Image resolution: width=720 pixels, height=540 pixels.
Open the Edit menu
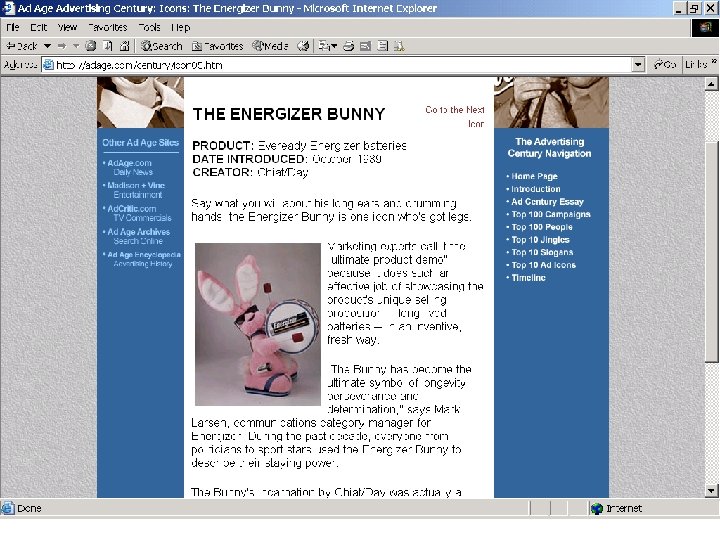pos(39,28)
